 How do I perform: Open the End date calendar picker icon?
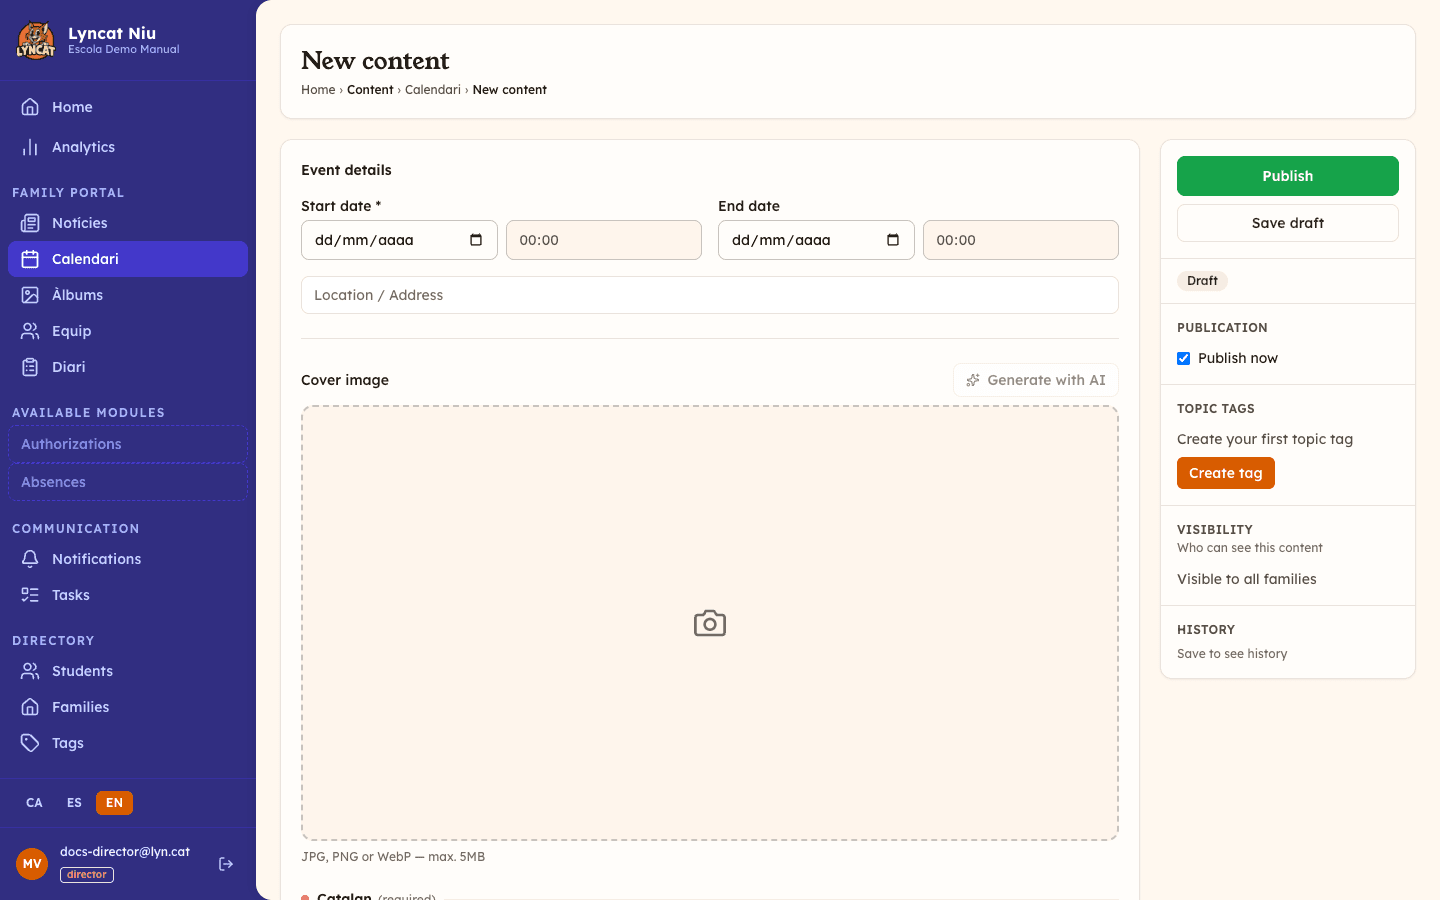click(893, 240)
